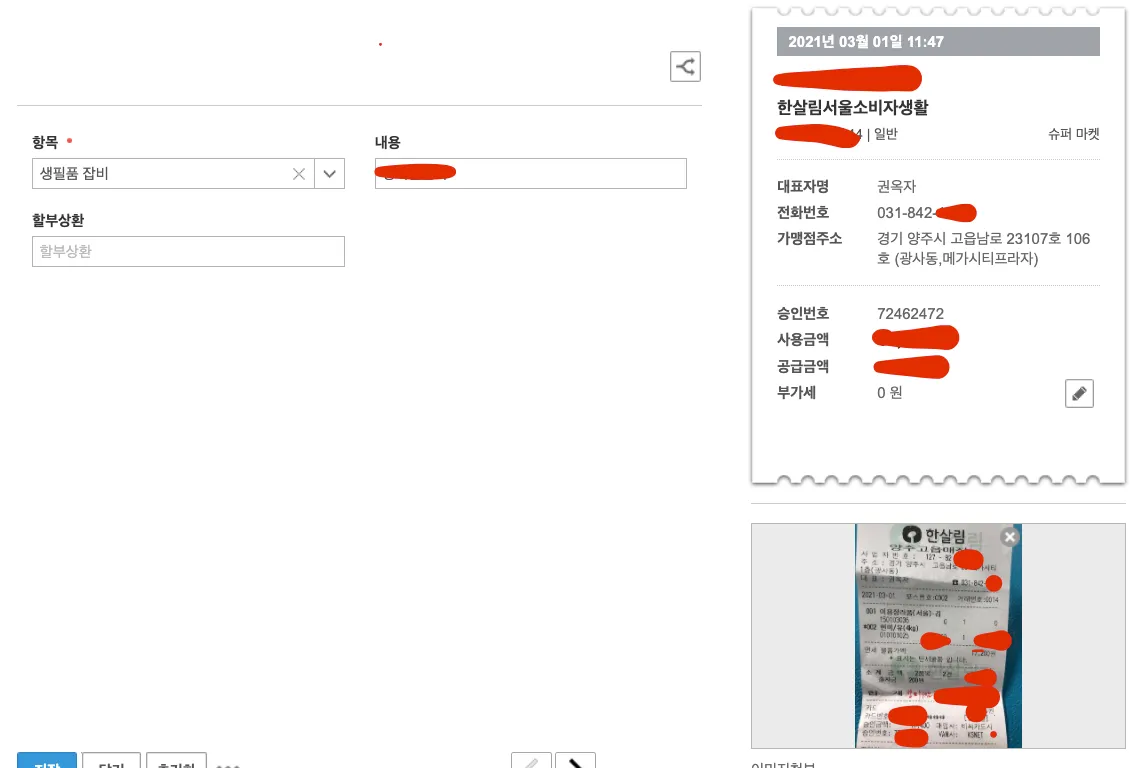
Task: Click the 부가세 label
Action: [x=796, y=393]
